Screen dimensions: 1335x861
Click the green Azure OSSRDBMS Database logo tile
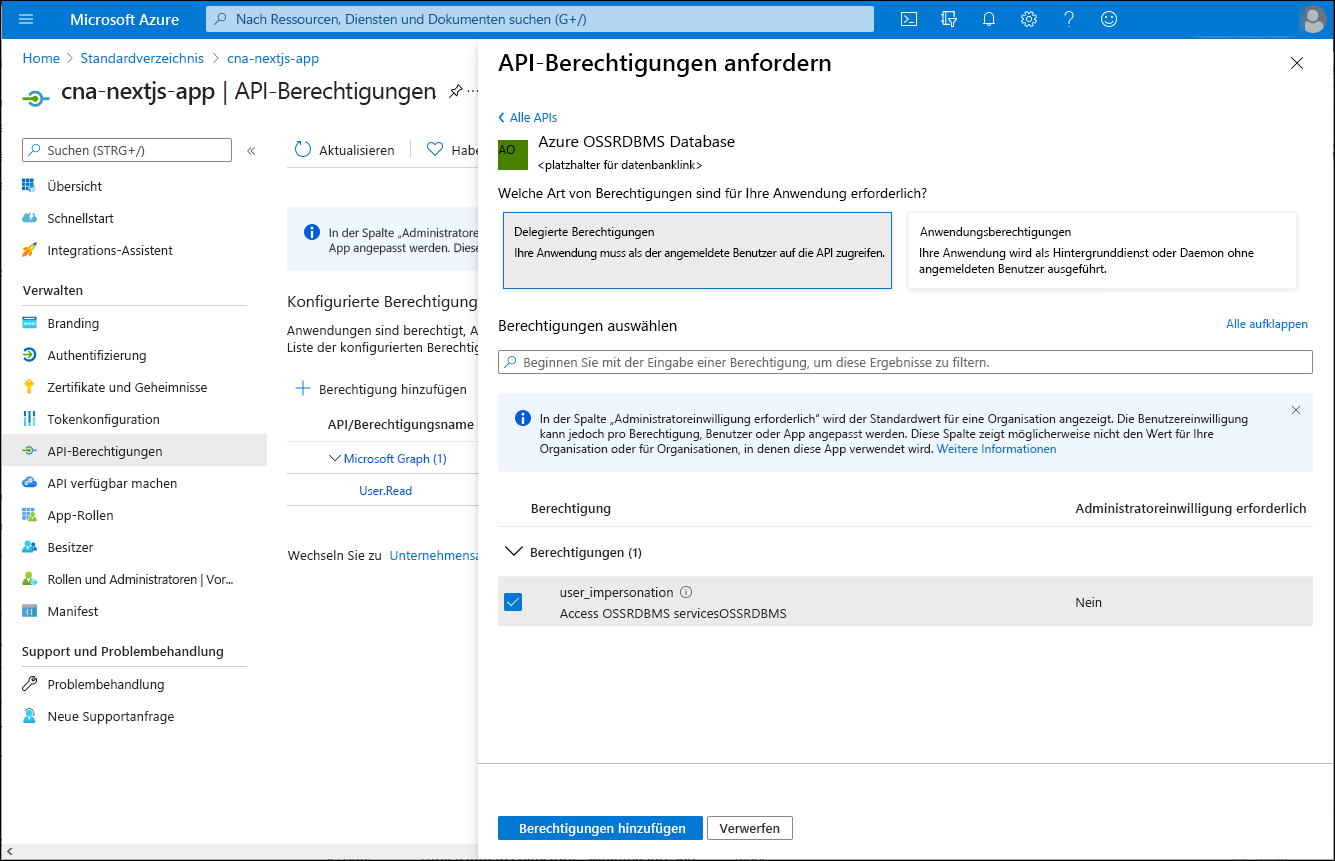tap(512, 153)
